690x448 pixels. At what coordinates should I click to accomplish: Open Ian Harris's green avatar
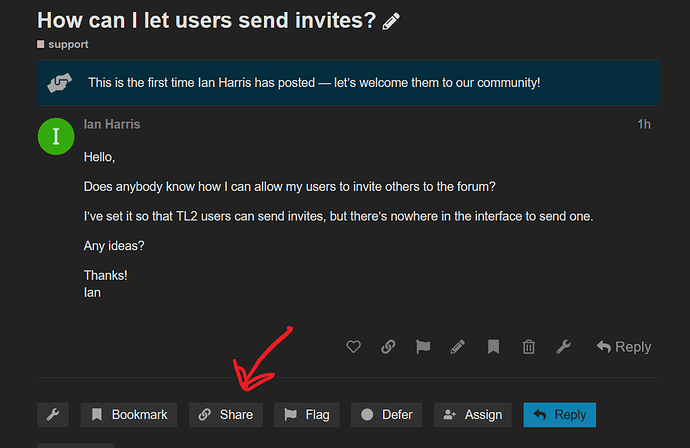[56, 136]
